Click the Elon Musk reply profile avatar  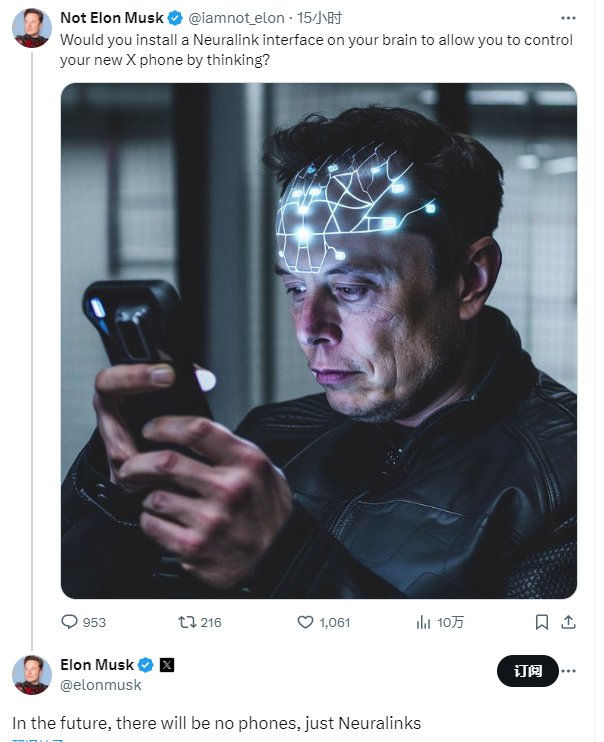tap(32, 675)
